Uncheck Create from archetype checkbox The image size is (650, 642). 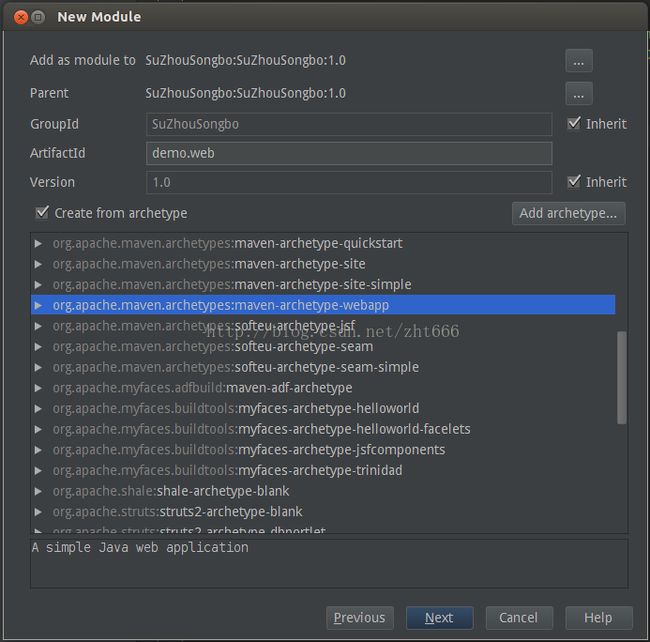click(x=42, y=213)
